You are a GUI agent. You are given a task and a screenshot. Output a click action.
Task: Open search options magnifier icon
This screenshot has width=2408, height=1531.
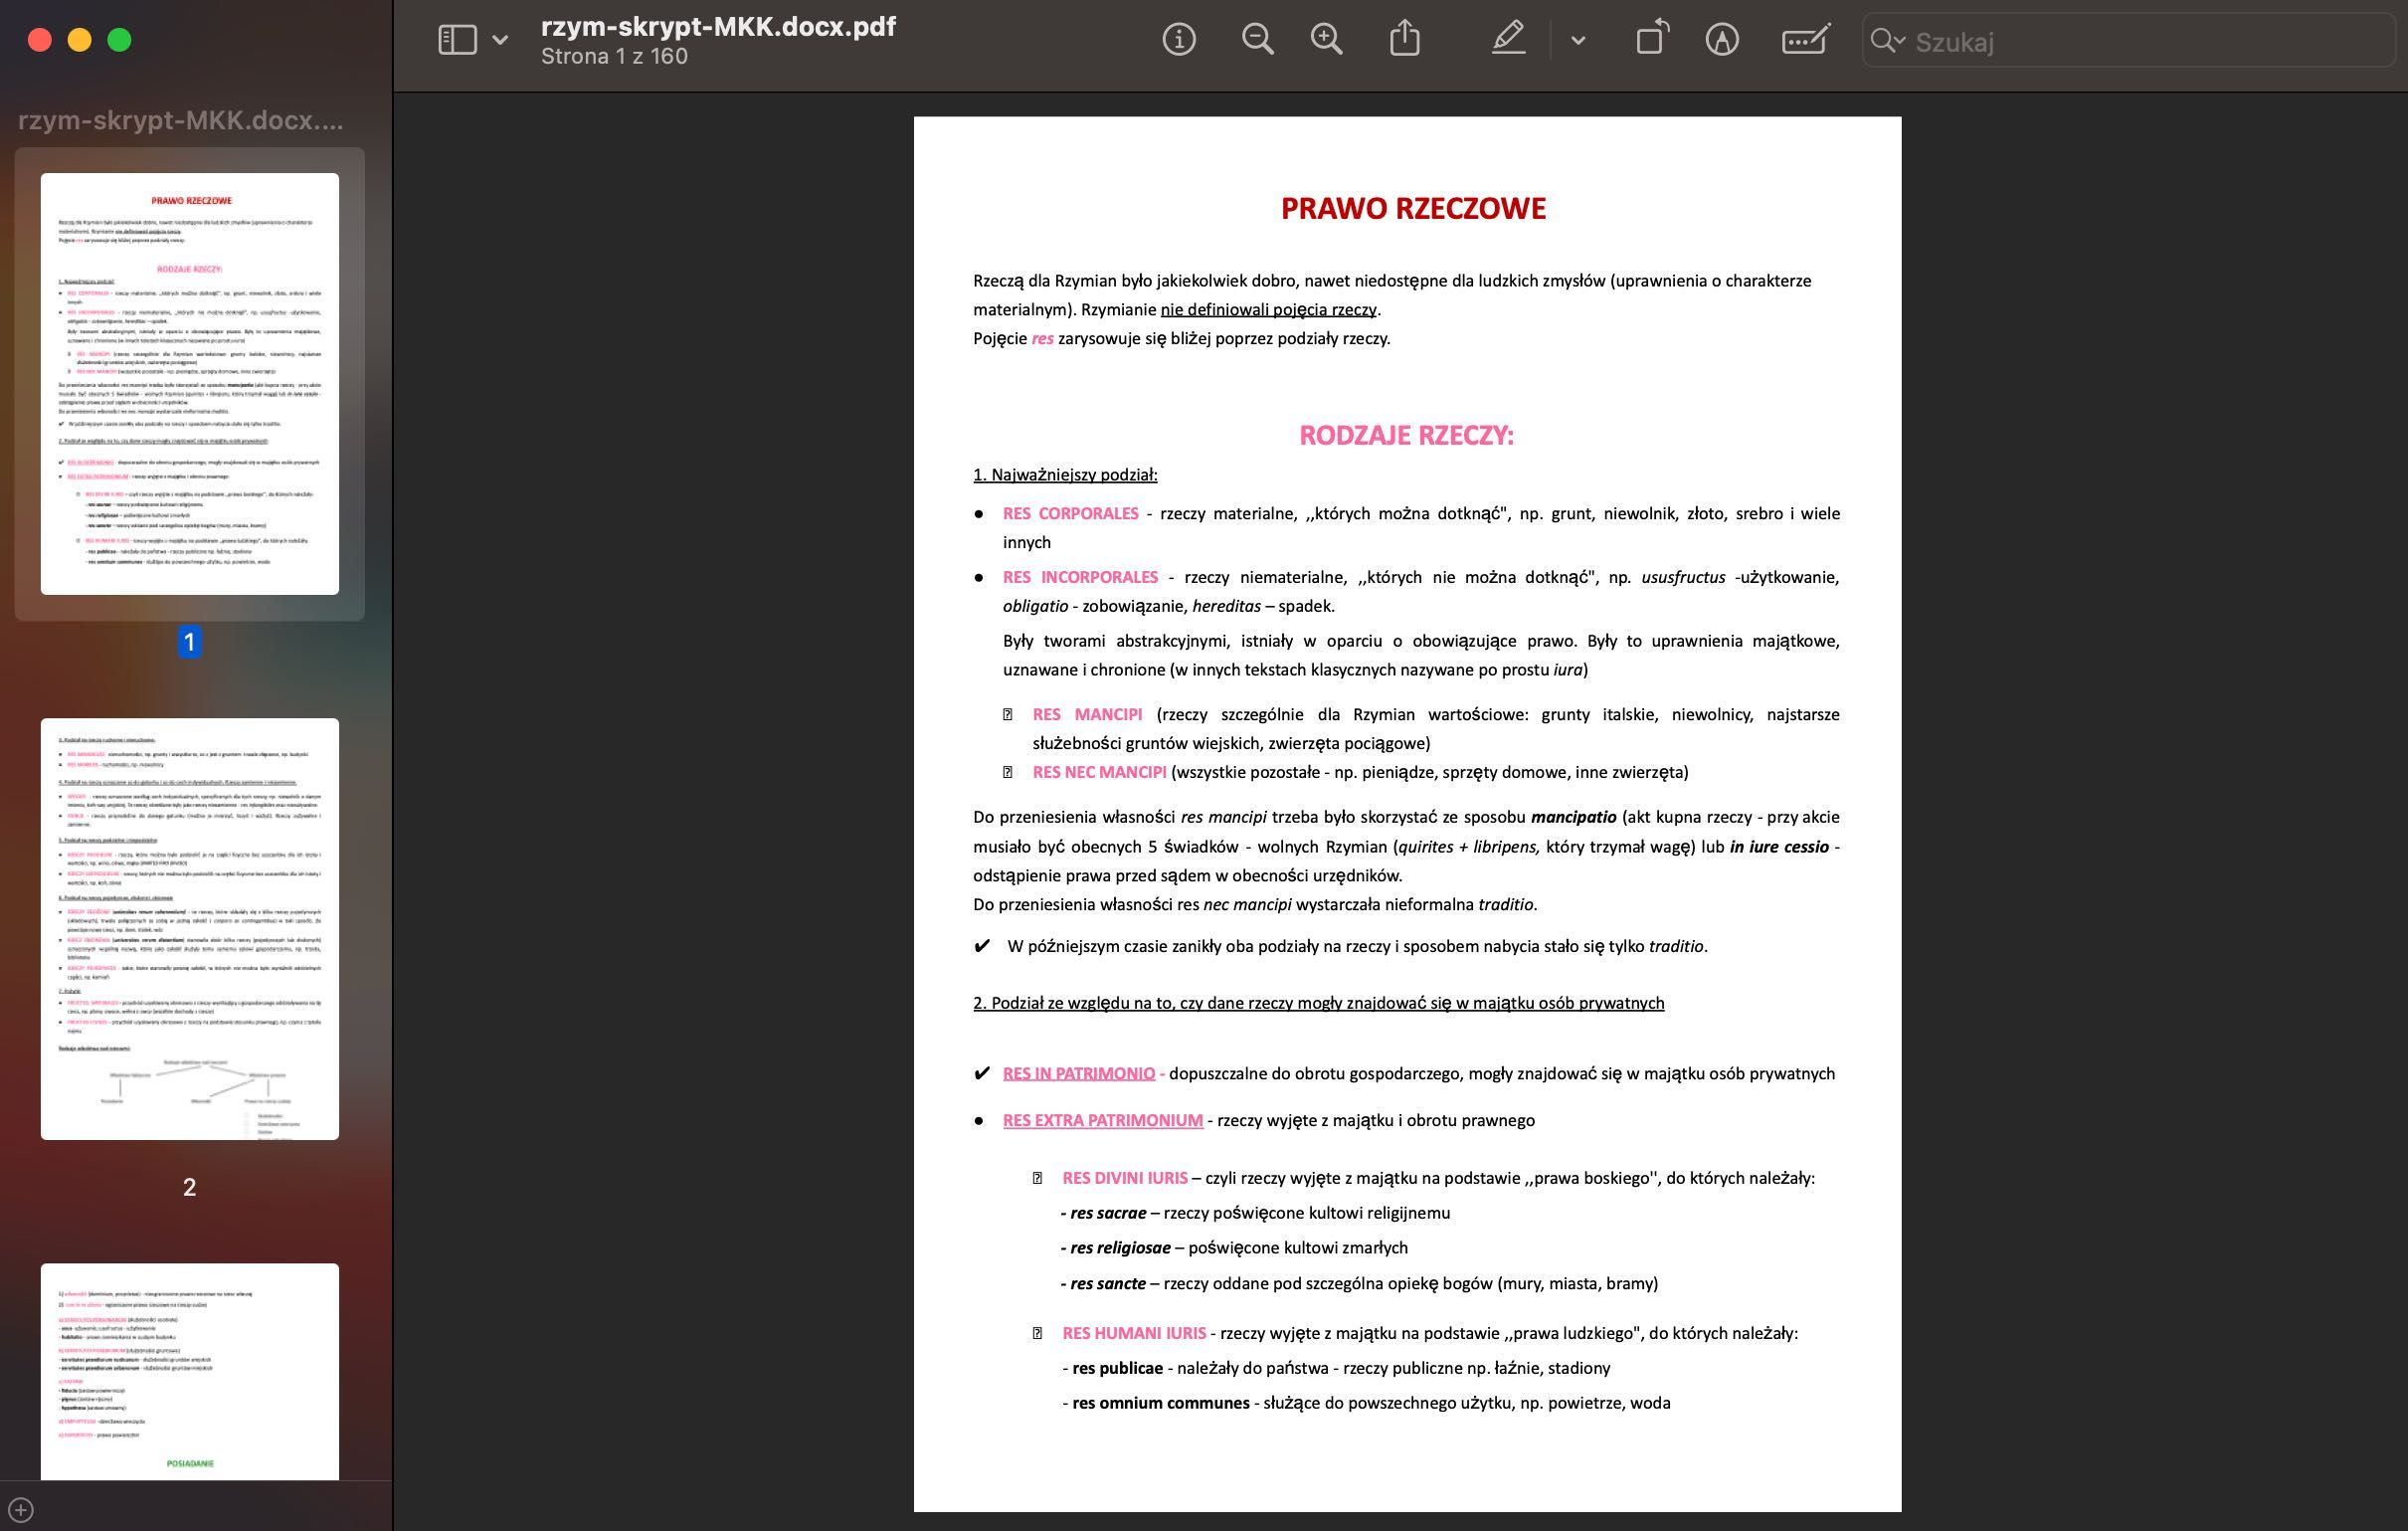point(1887,41)
